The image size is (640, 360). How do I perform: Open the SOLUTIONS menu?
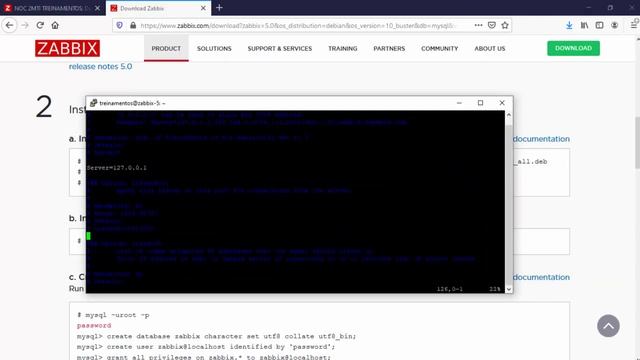[214, 49]
